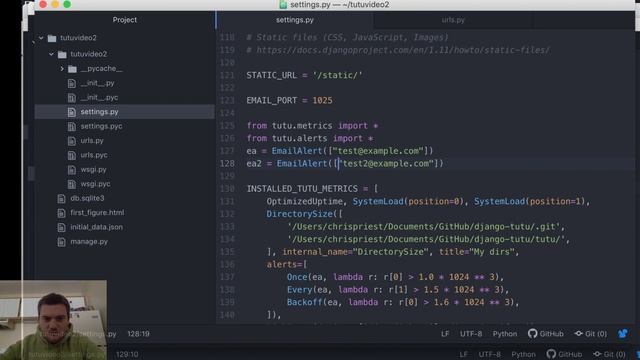The width and height of the screenshot is (640, 360).
Task: Click the nested tutuvideo2 folder icon
Action: (x=62, y=54)
